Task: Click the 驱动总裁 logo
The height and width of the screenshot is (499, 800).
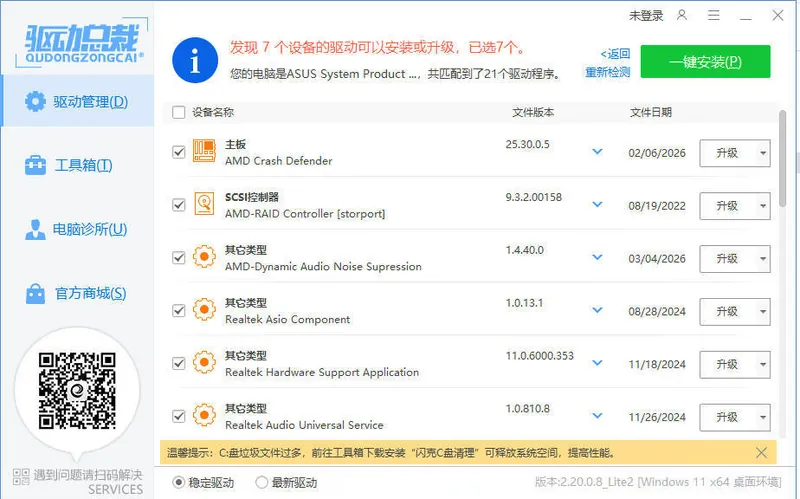Action: (x=84, y=43)
